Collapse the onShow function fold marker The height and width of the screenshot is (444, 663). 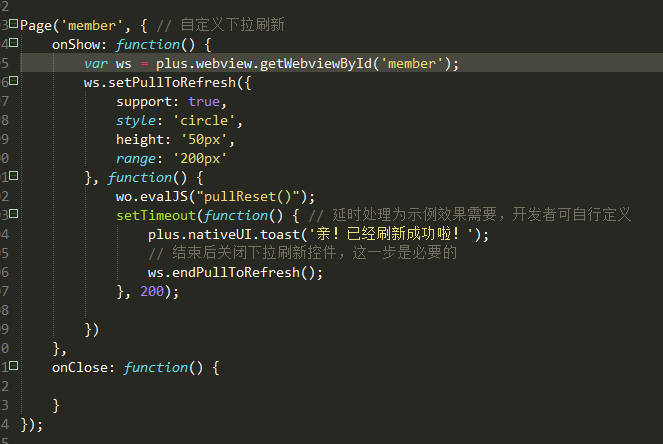[14, 42]
